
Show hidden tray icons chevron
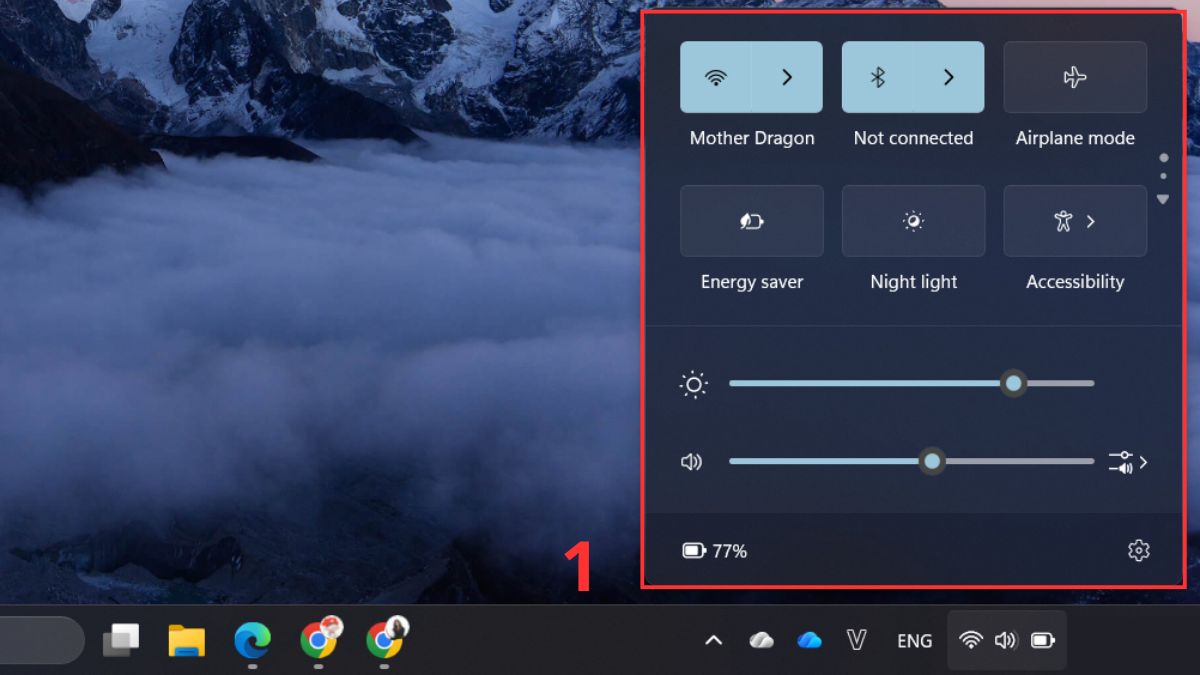point(713,640)
